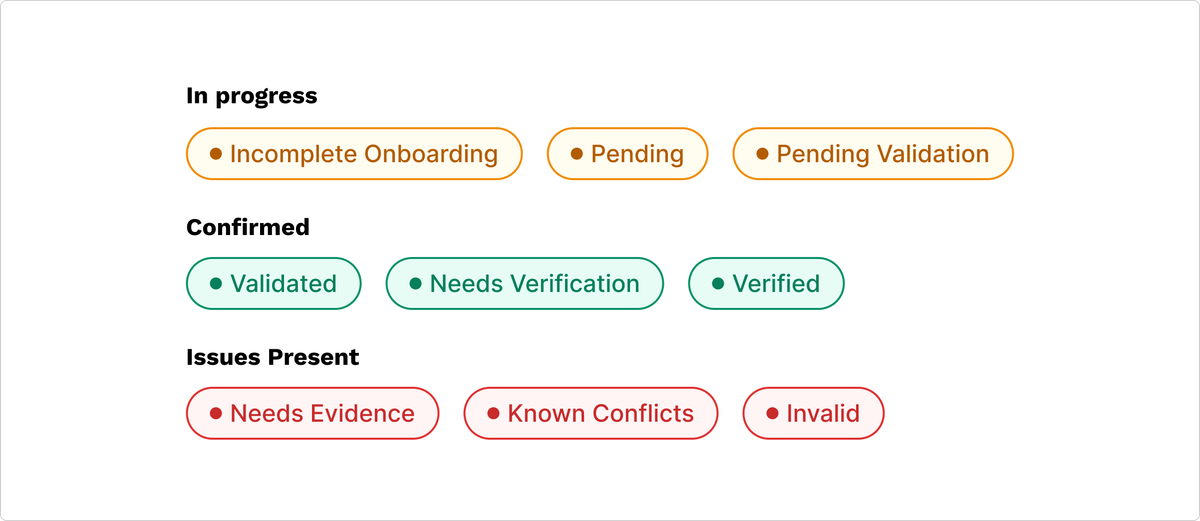Choose the green Verified badge

(766, 284)
